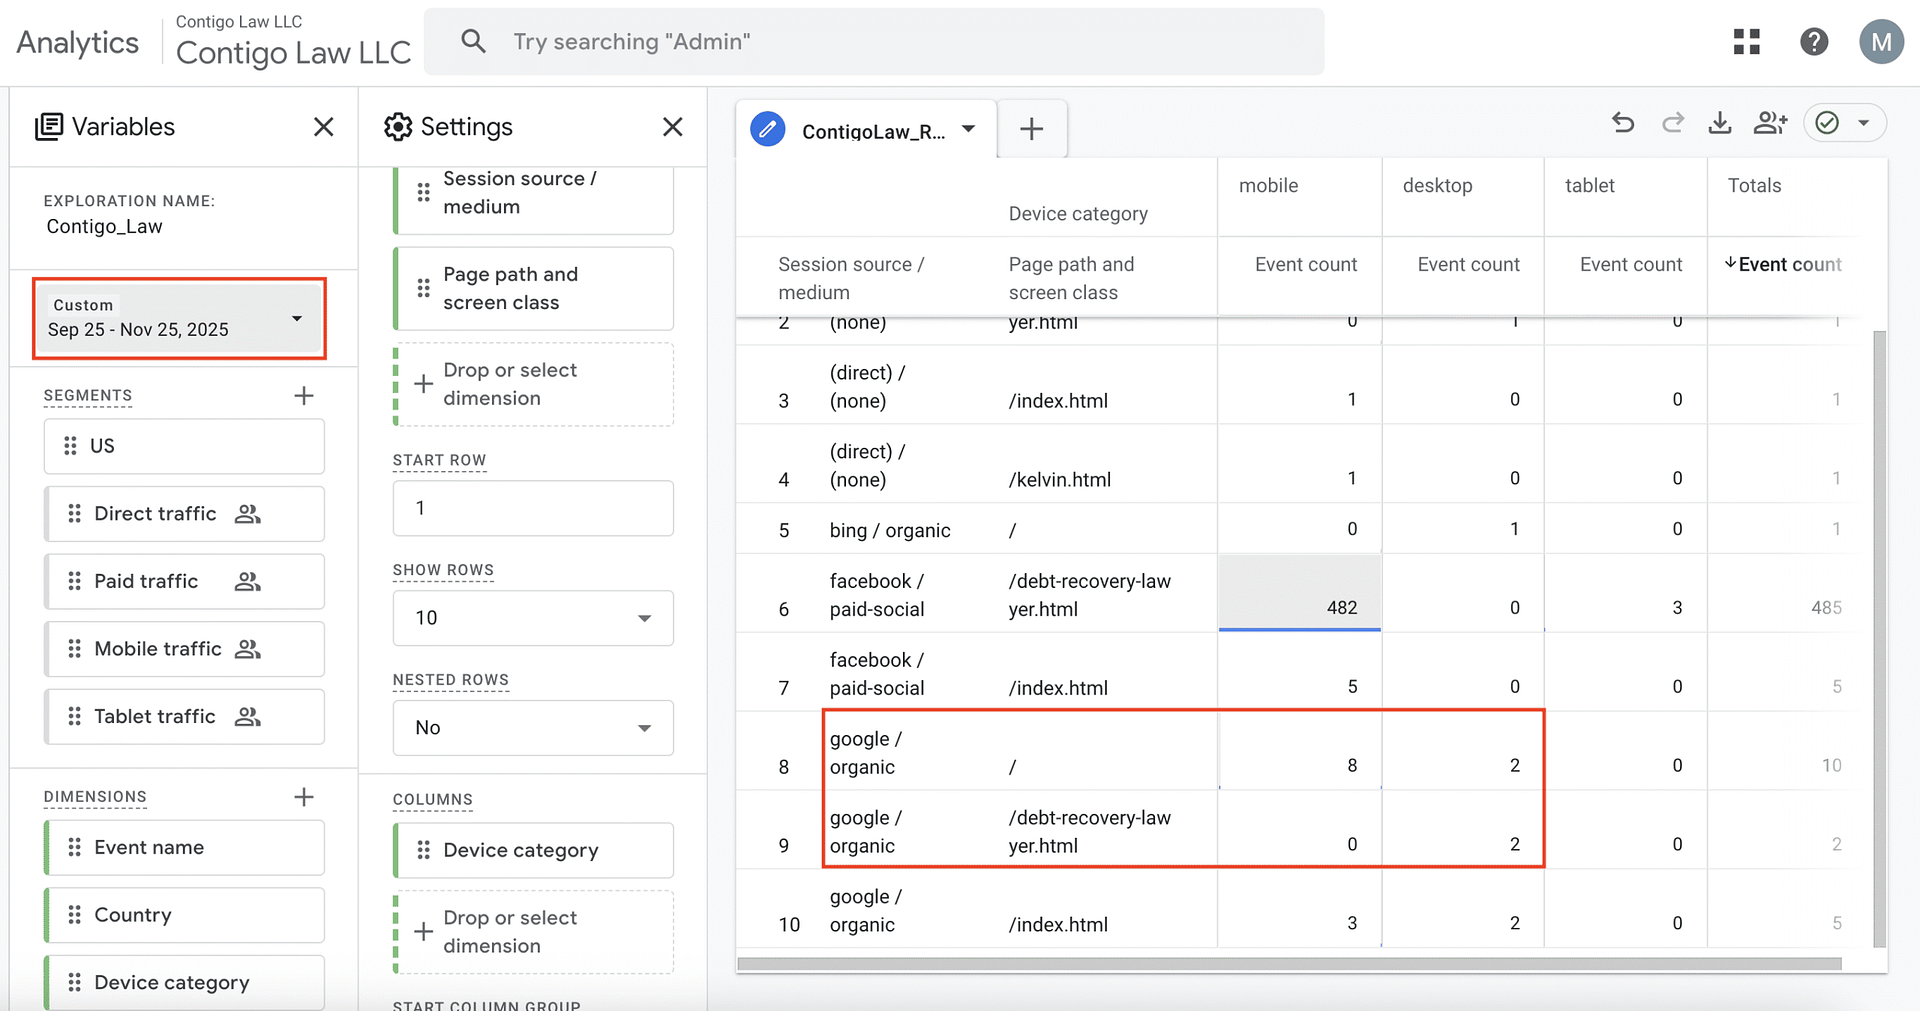Share exploration with add-users icon
The height and width of the screenshot is (1011, 1920).
1770,123
